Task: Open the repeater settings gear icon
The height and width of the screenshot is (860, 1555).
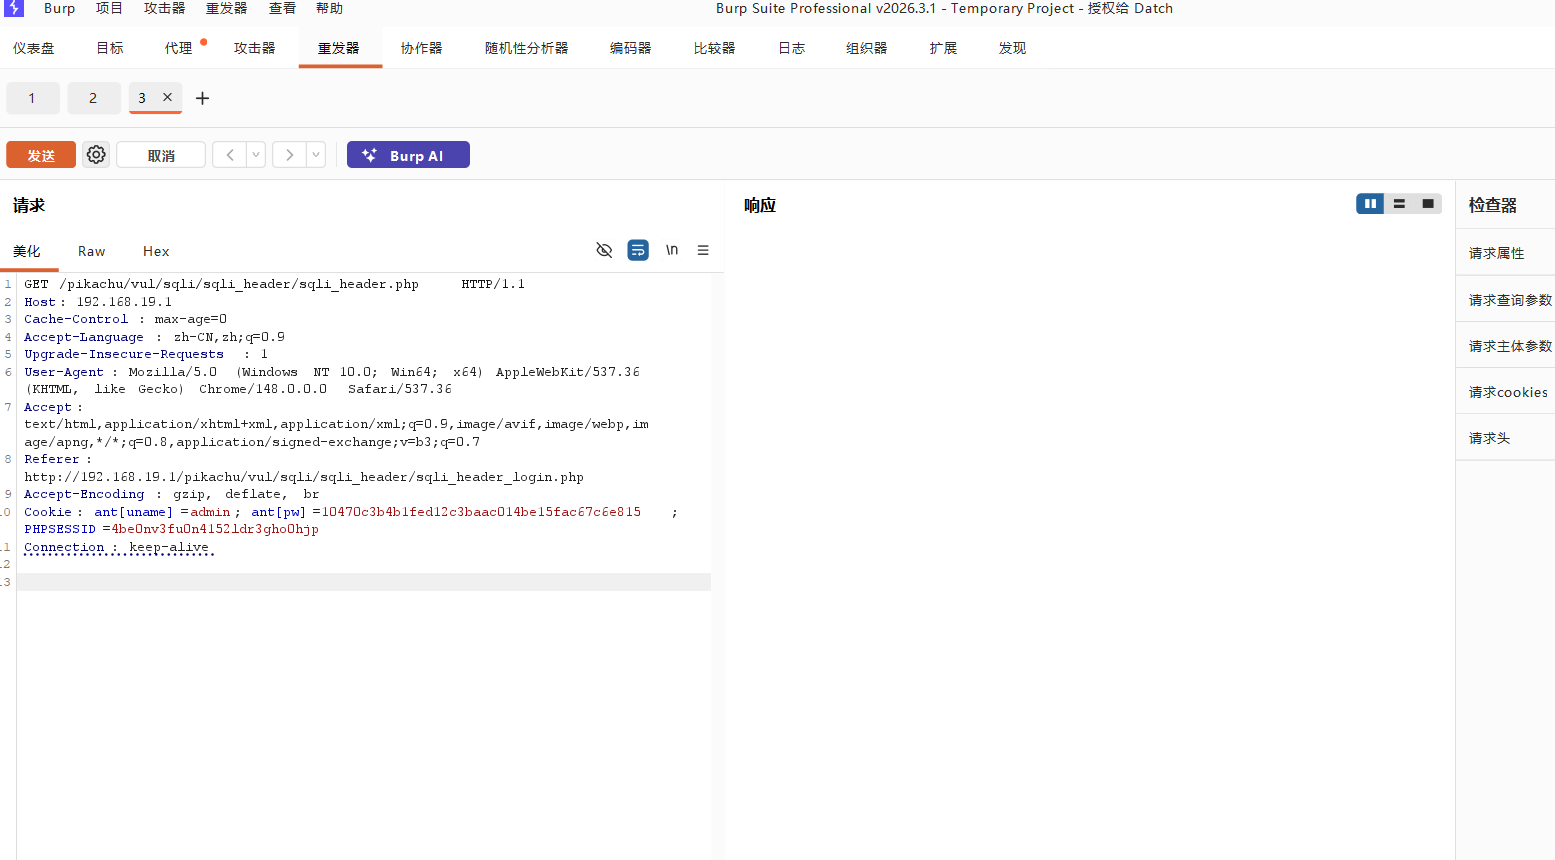Action: click(x=96, y=155)
